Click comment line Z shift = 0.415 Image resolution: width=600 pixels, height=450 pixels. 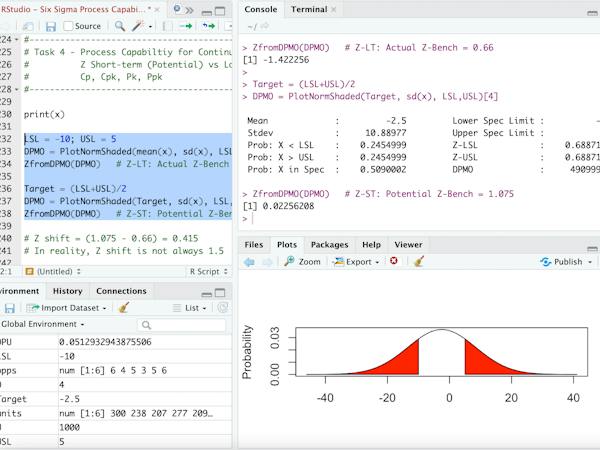(111, 238)
